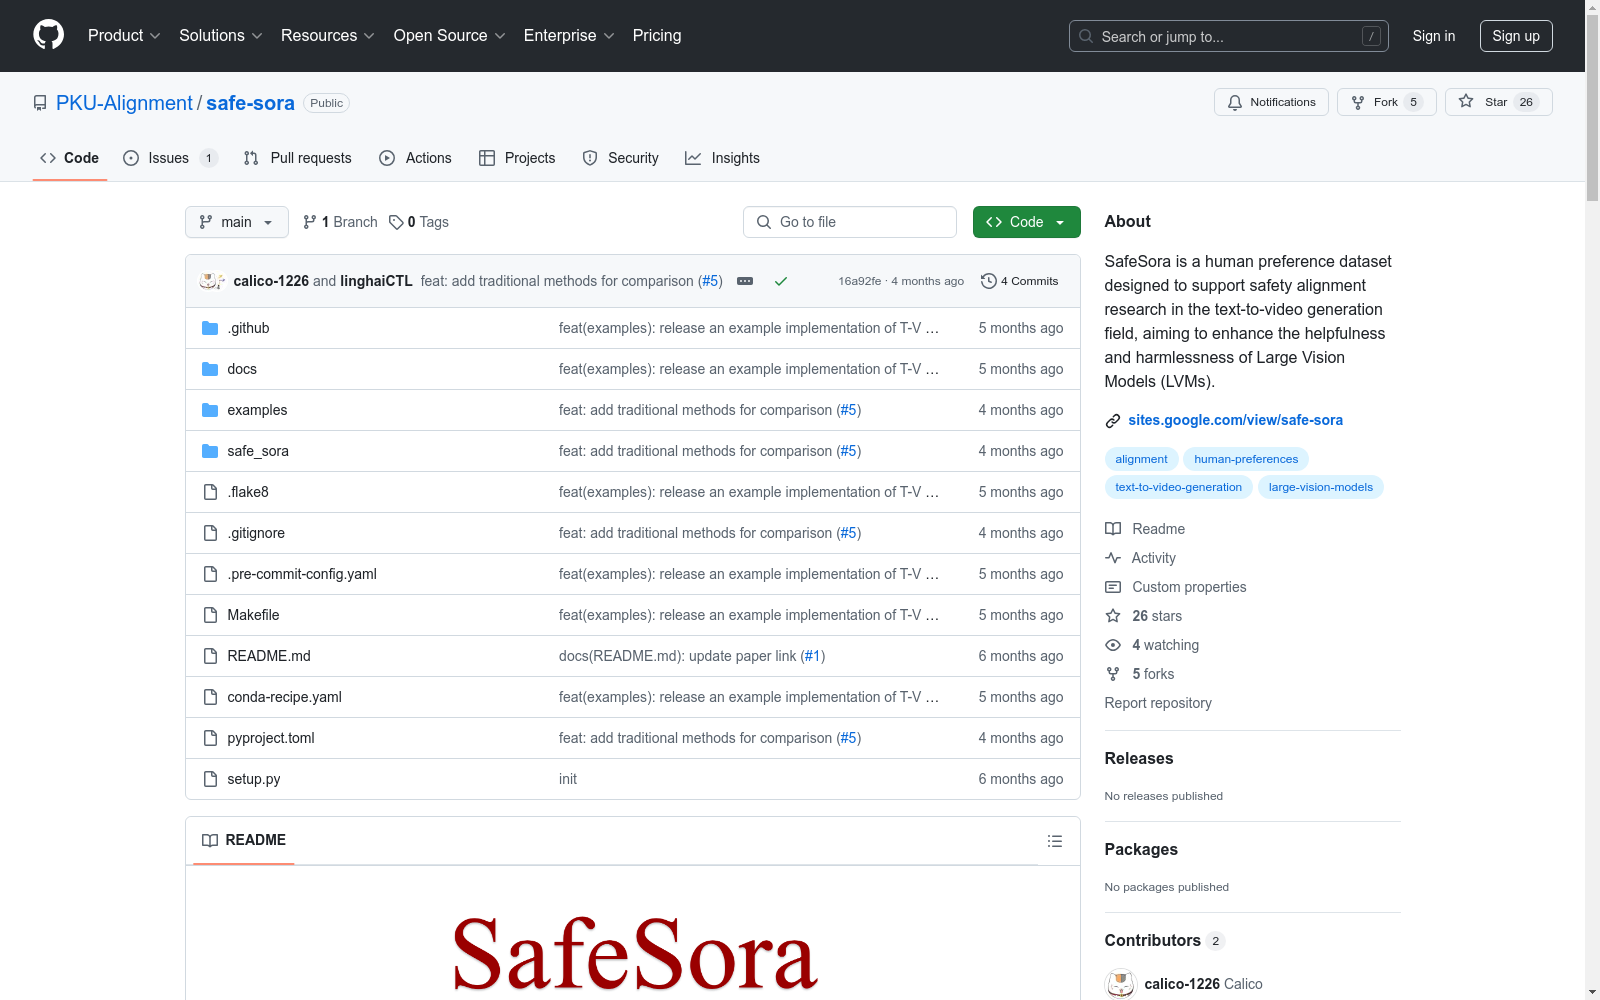The image size is (1600, 1000).
Task: Click the commit authors avatar stack
Action: click(x=212, y=281)
